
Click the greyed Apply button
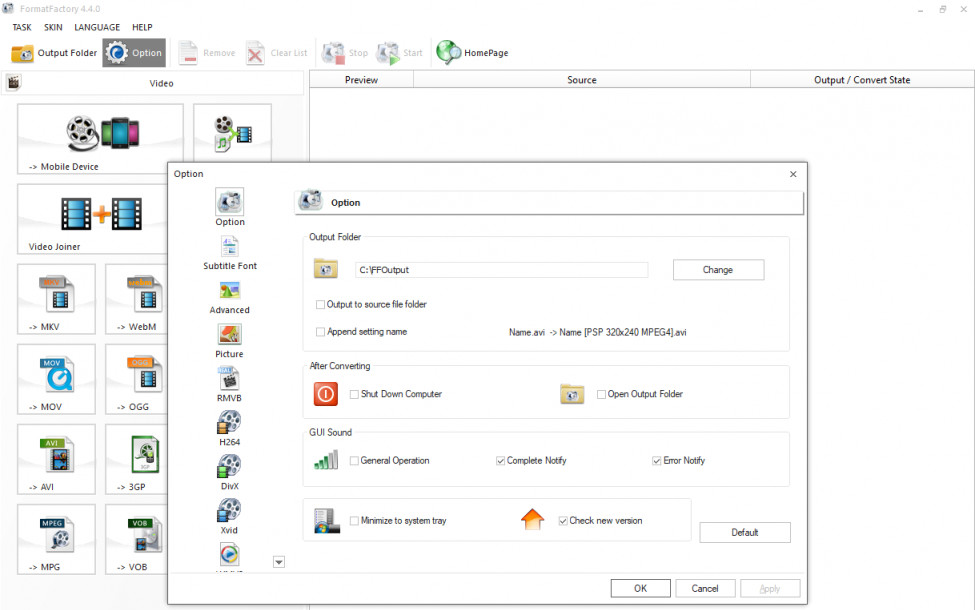[x=770, y=588]
